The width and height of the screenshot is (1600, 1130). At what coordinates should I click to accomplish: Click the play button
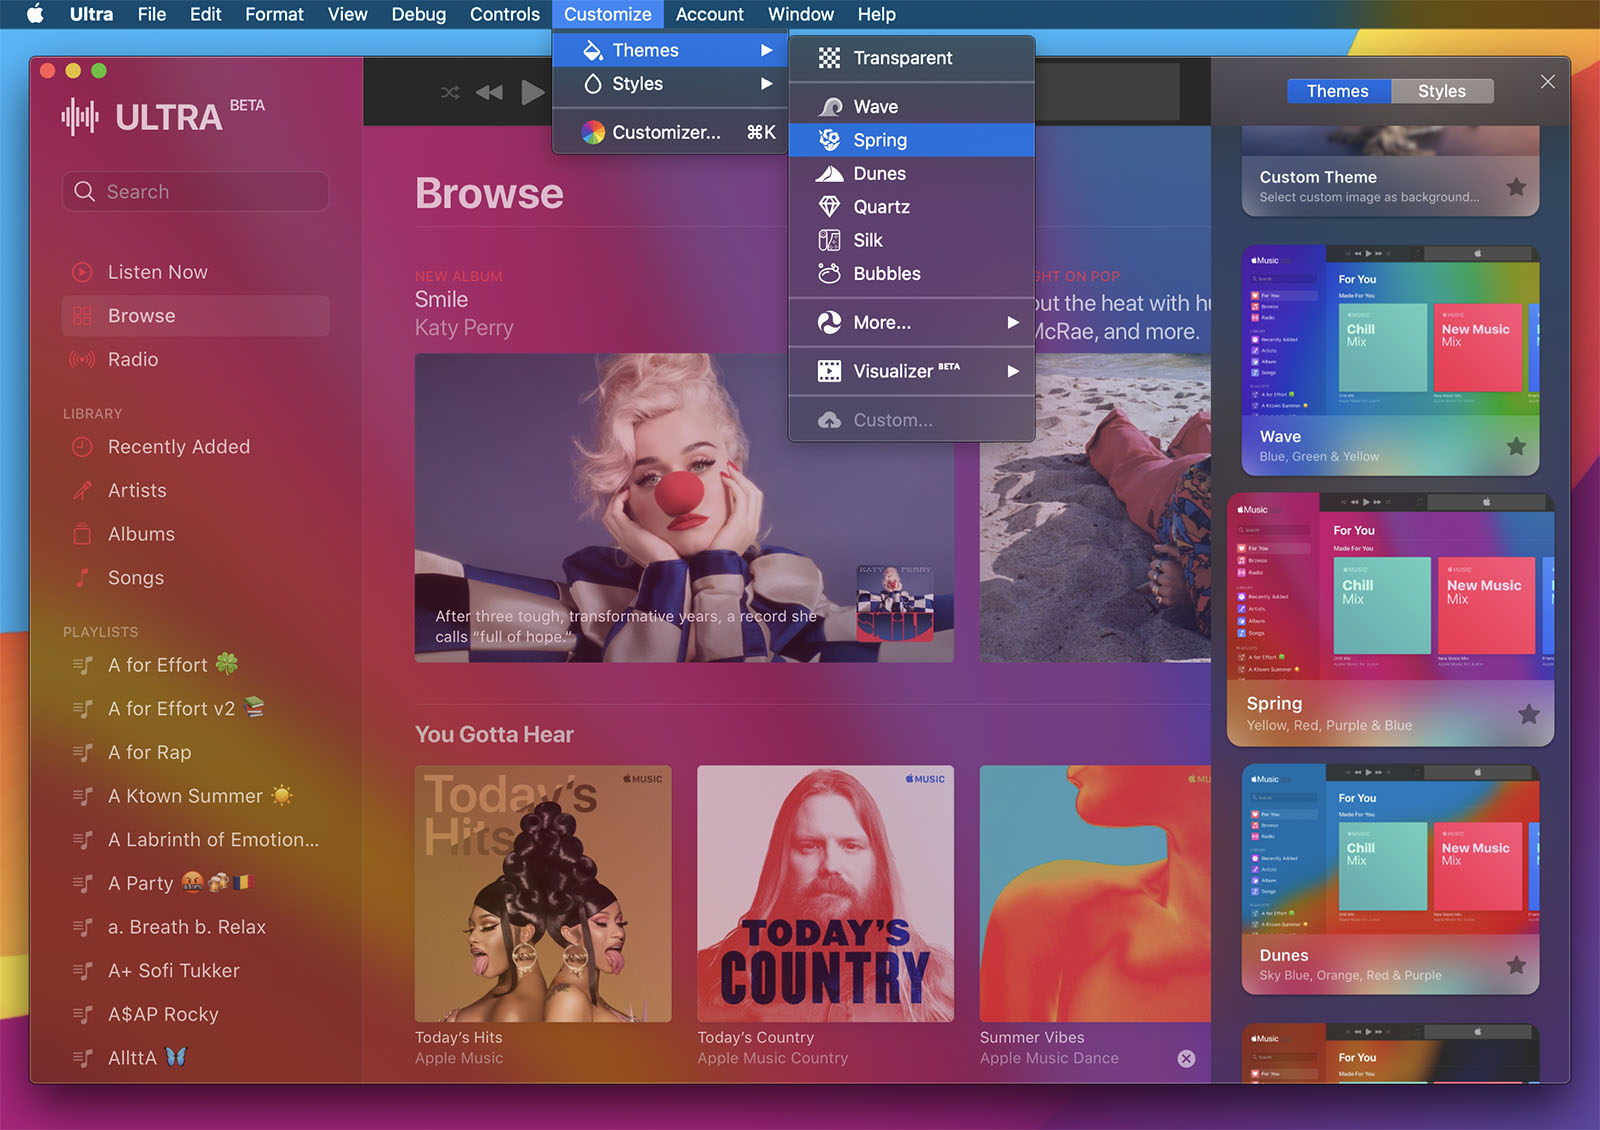coord(533,93)
